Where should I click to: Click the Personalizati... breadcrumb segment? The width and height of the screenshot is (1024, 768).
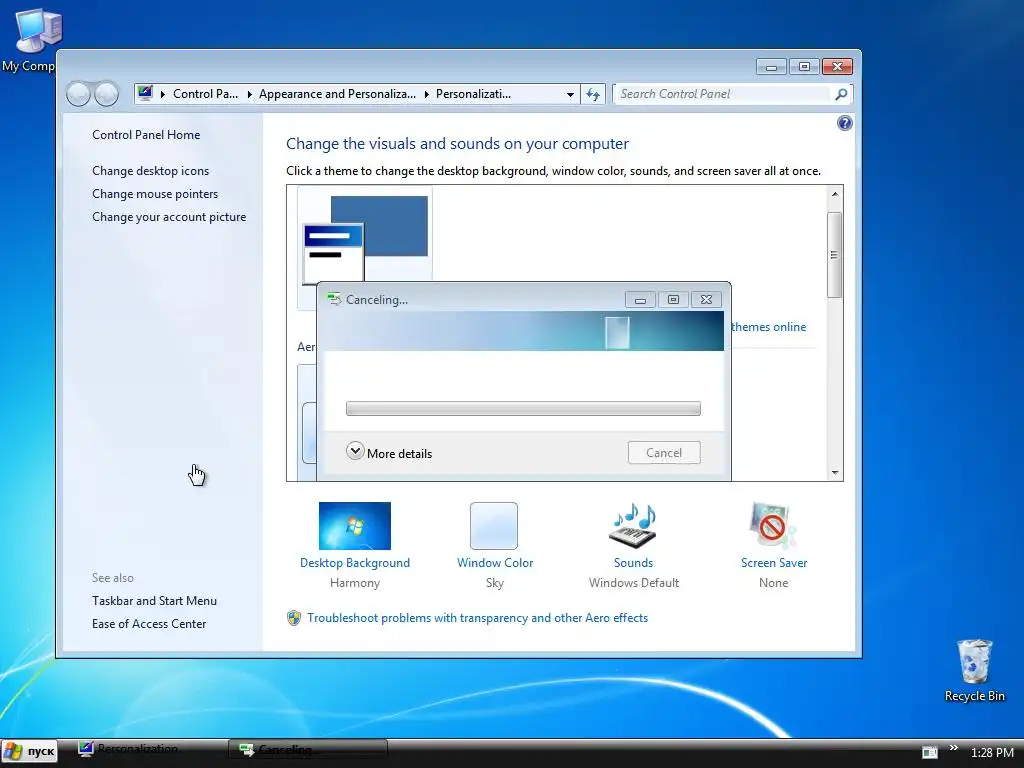473,94
